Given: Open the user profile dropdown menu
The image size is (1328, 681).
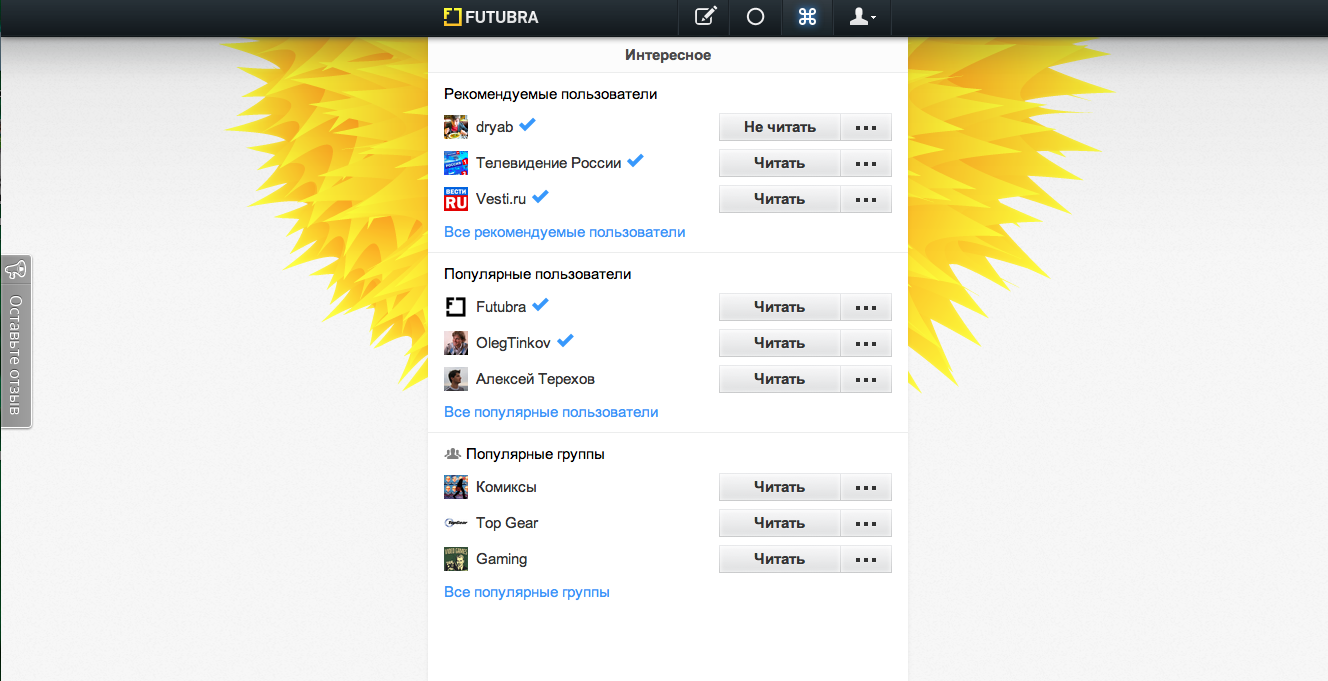Looking at the screenshot, I should 862,17.
